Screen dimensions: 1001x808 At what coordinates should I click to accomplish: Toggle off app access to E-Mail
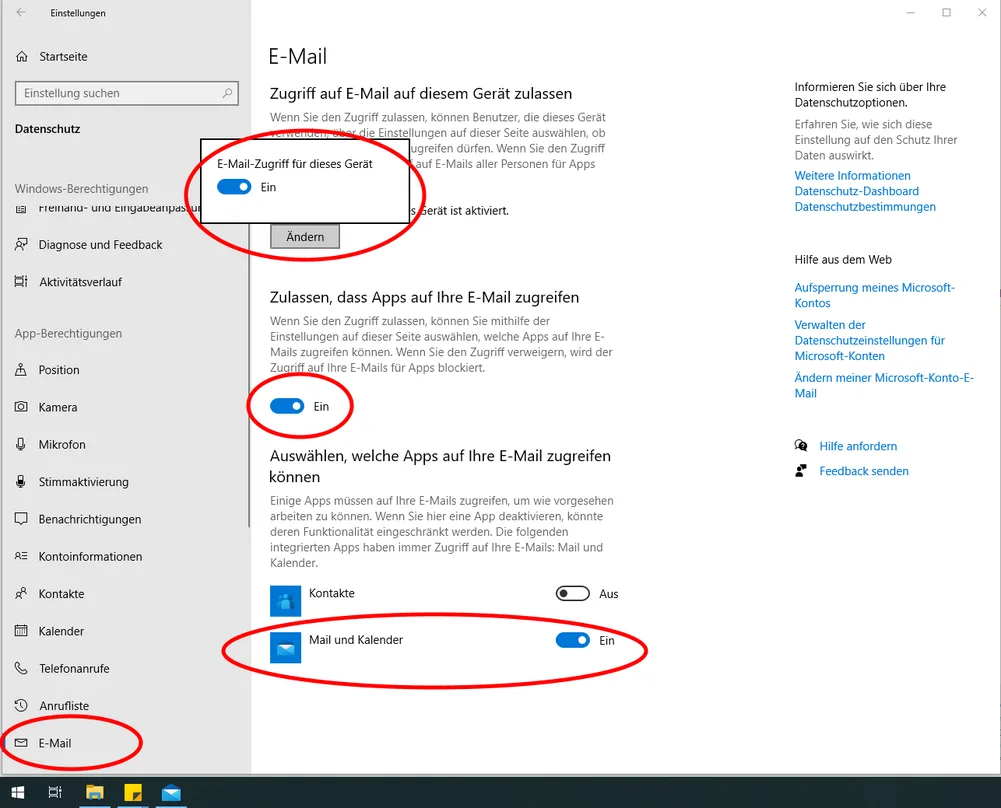[287, 406]
